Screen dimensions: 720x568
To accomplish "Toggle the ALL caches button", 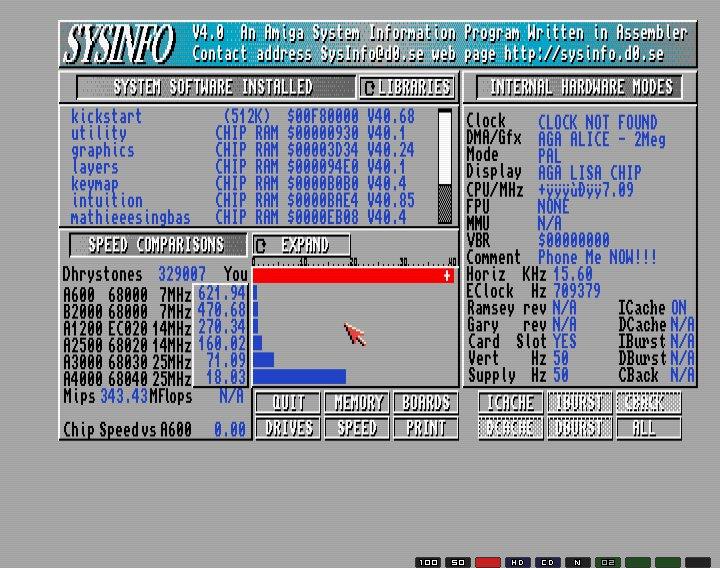I will click(648, 428).
